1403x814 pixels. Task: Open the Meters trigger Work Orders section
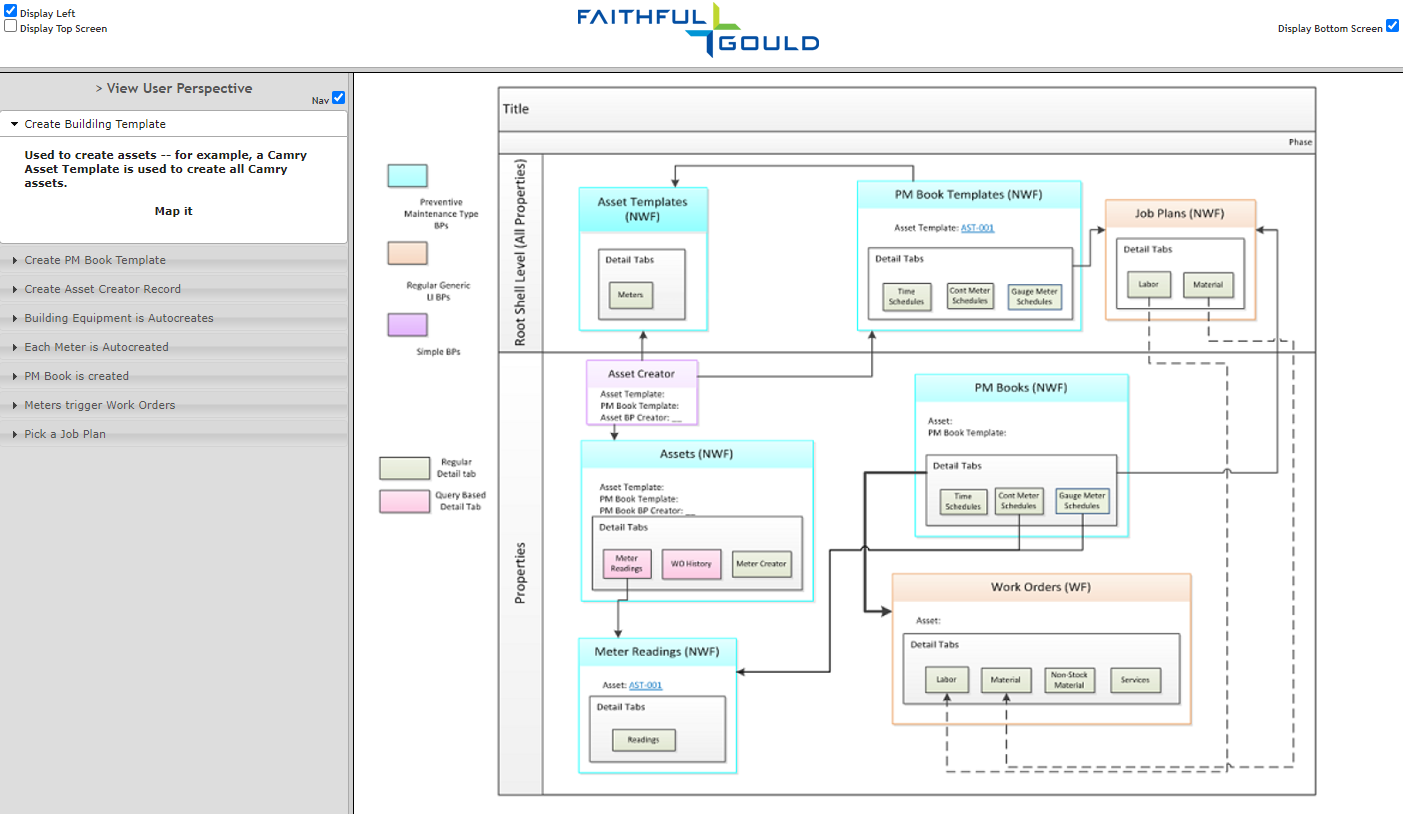[99, 405]
